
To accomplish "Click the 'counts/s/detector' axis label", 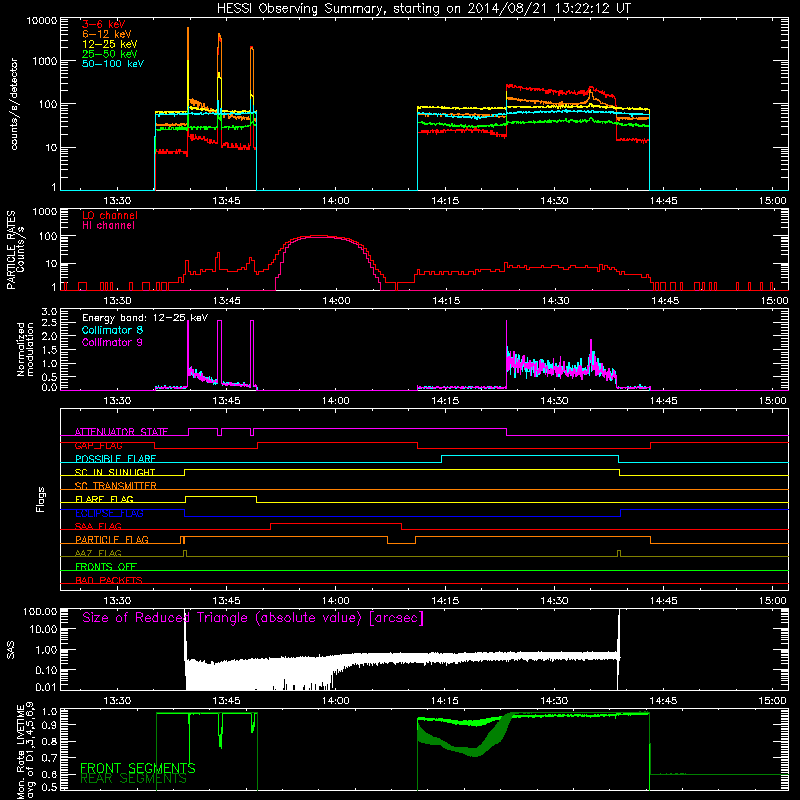I will click(14, 104).
